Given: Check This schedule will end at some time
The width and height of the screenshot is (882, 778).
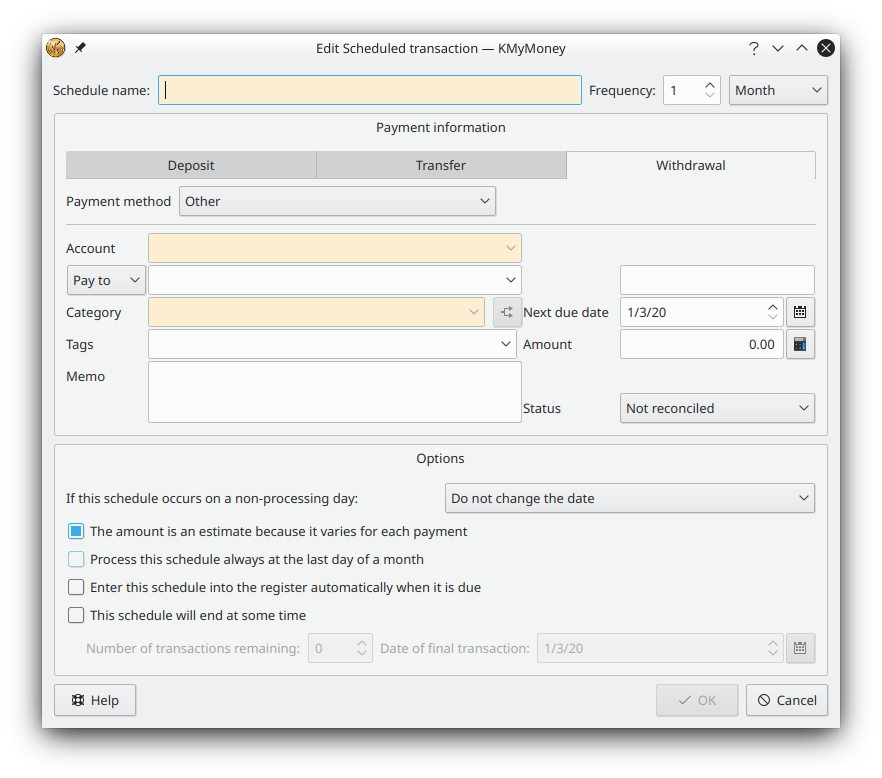Looking at the screenshot, I should (x=76, y=616).
